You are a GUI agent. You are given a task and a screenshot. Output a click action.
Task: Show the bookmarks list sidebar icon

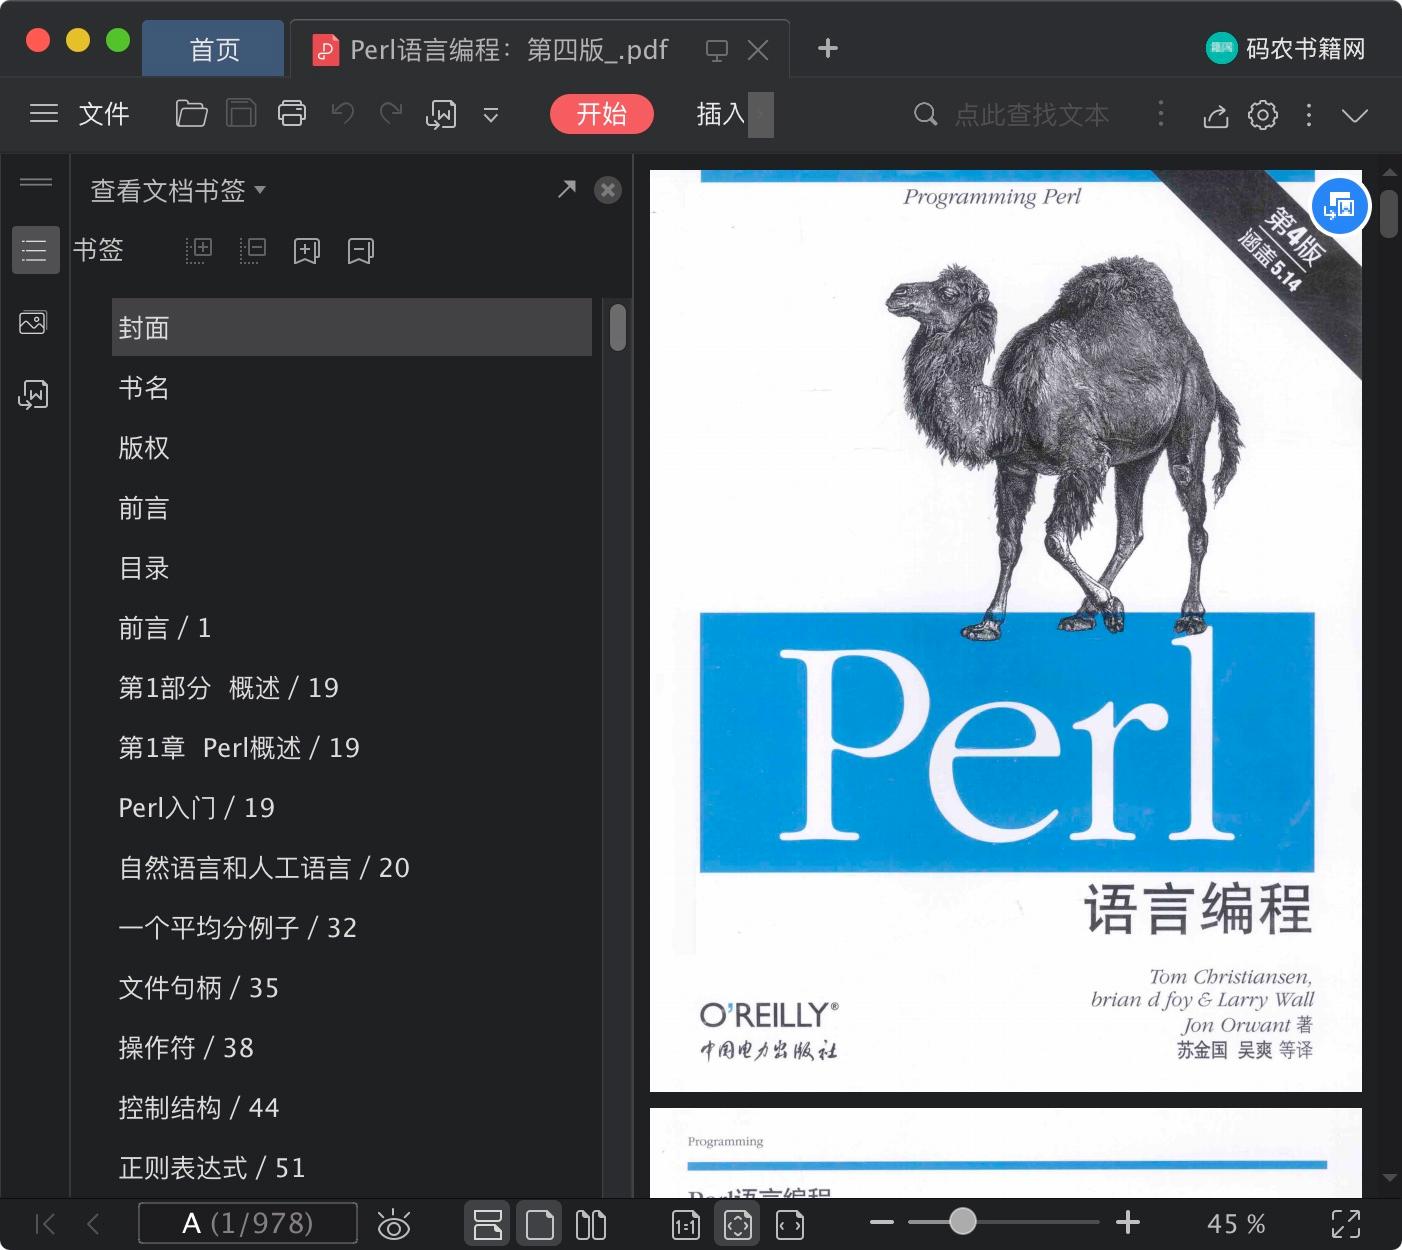34,250
